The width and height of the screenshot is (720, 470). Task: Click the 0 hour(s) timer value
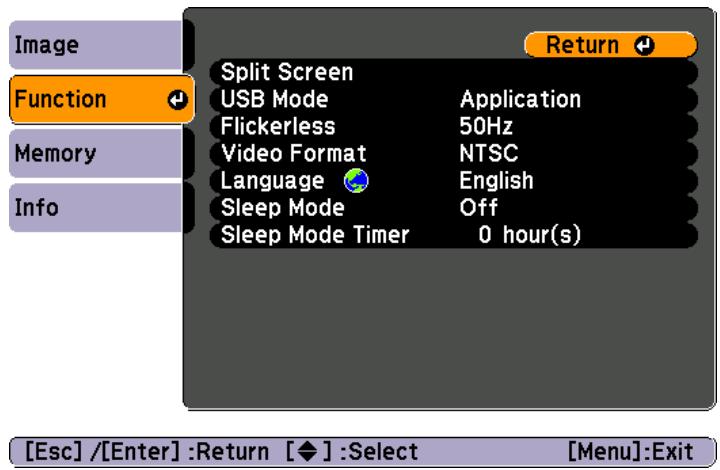click(529, 235)
